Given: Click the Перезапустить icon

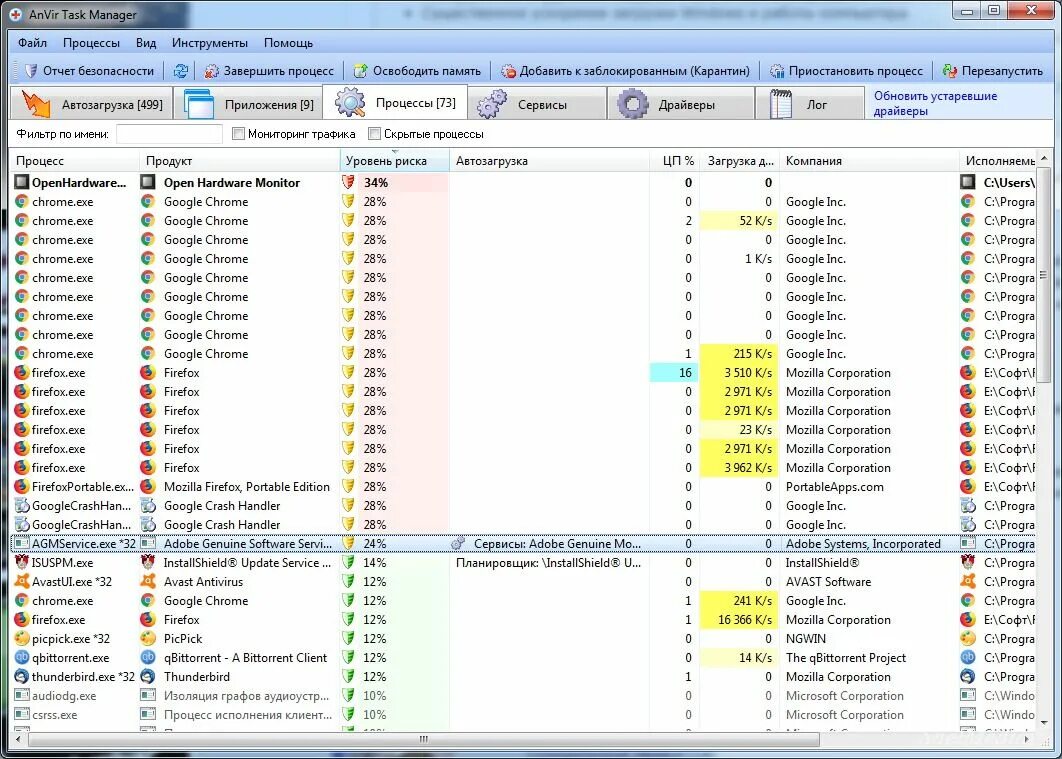Looking at the screenshot, I should point(950,70).
